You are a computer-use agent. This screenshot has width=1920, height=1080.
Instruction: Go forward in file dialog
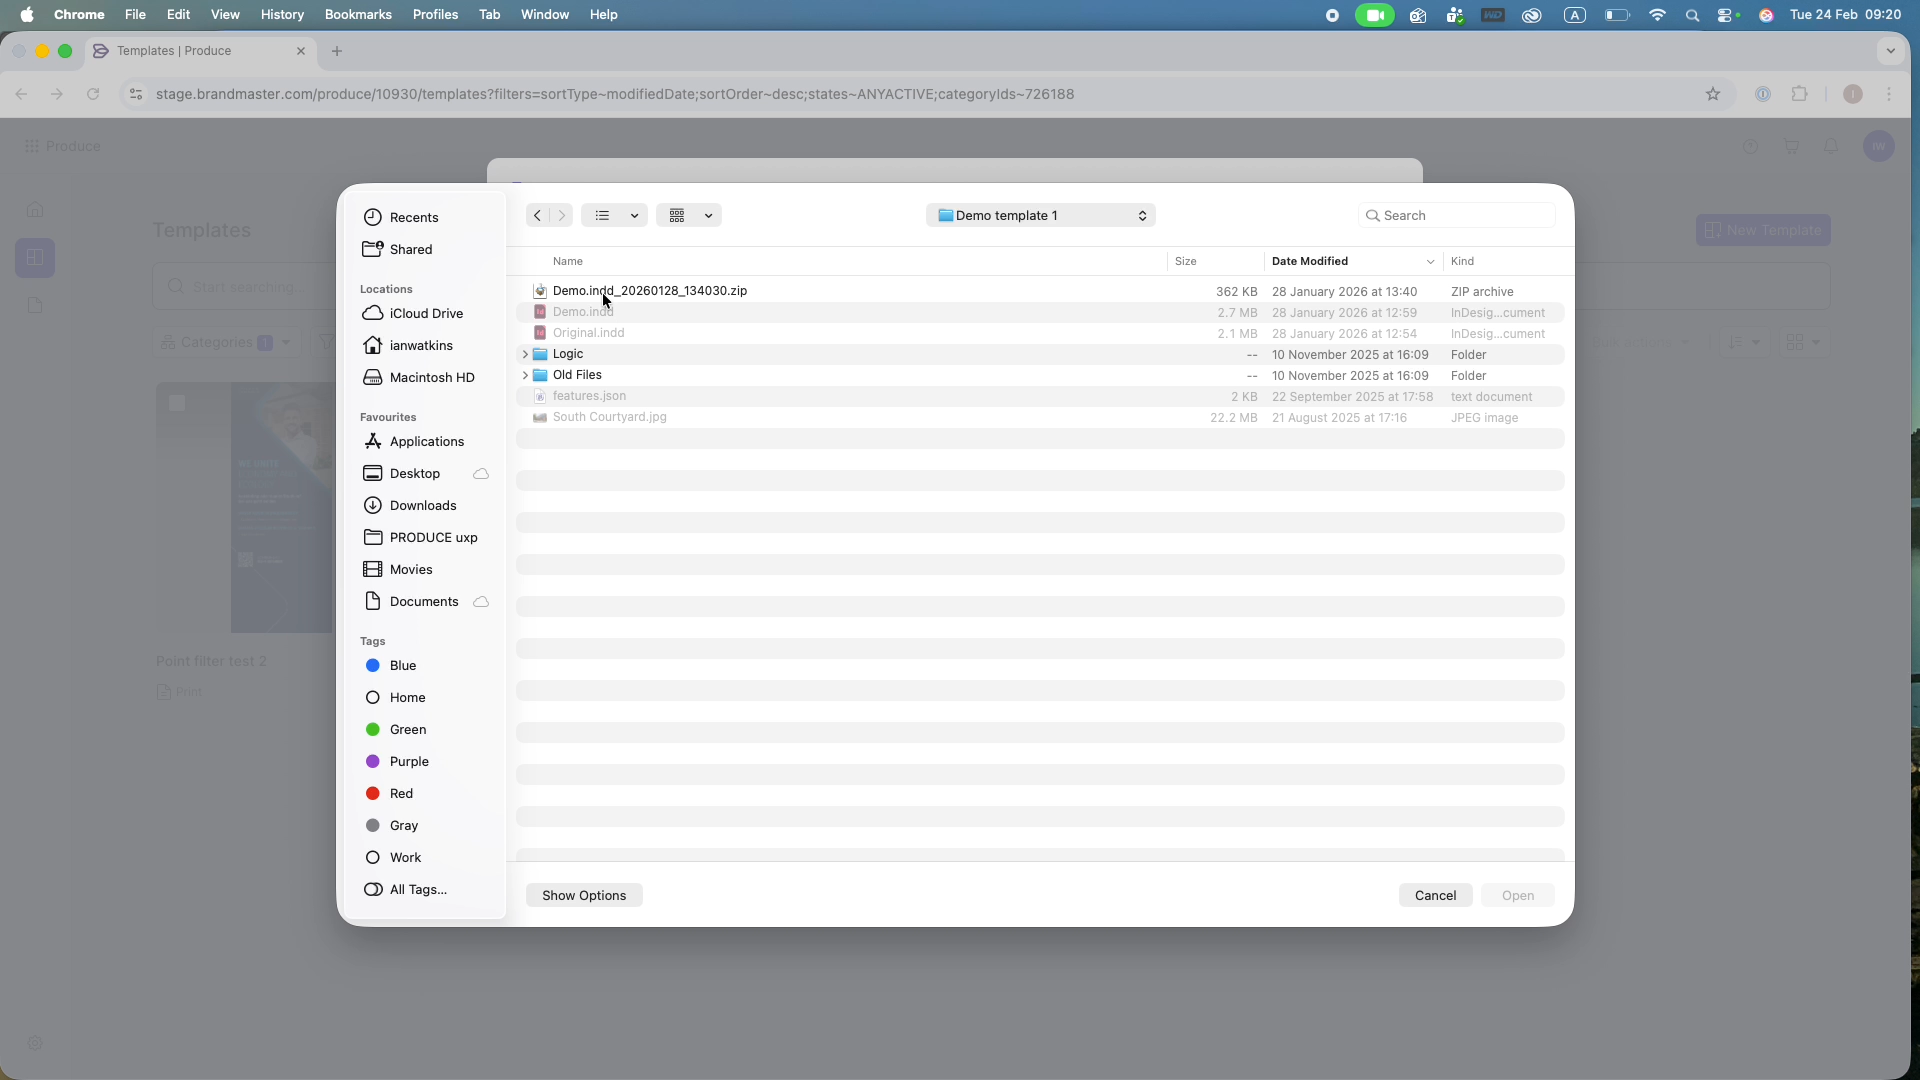(x=562, y=215)
